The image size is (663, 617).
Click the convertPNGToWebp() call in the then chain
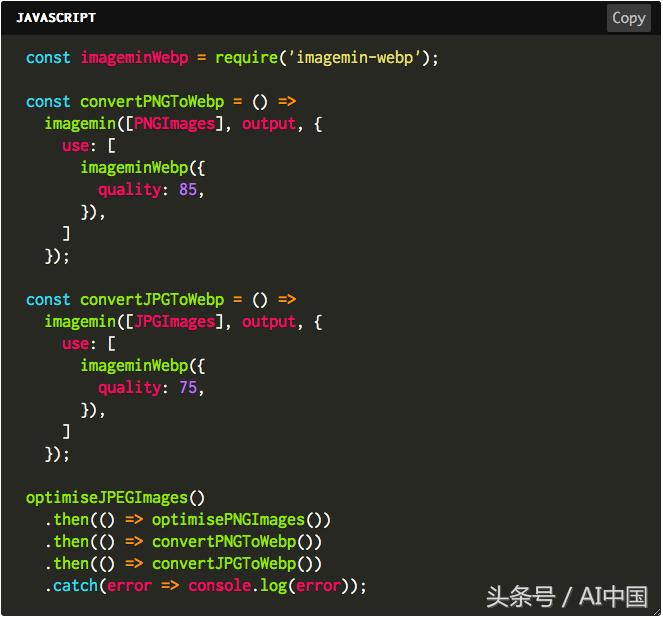point(233,542)
